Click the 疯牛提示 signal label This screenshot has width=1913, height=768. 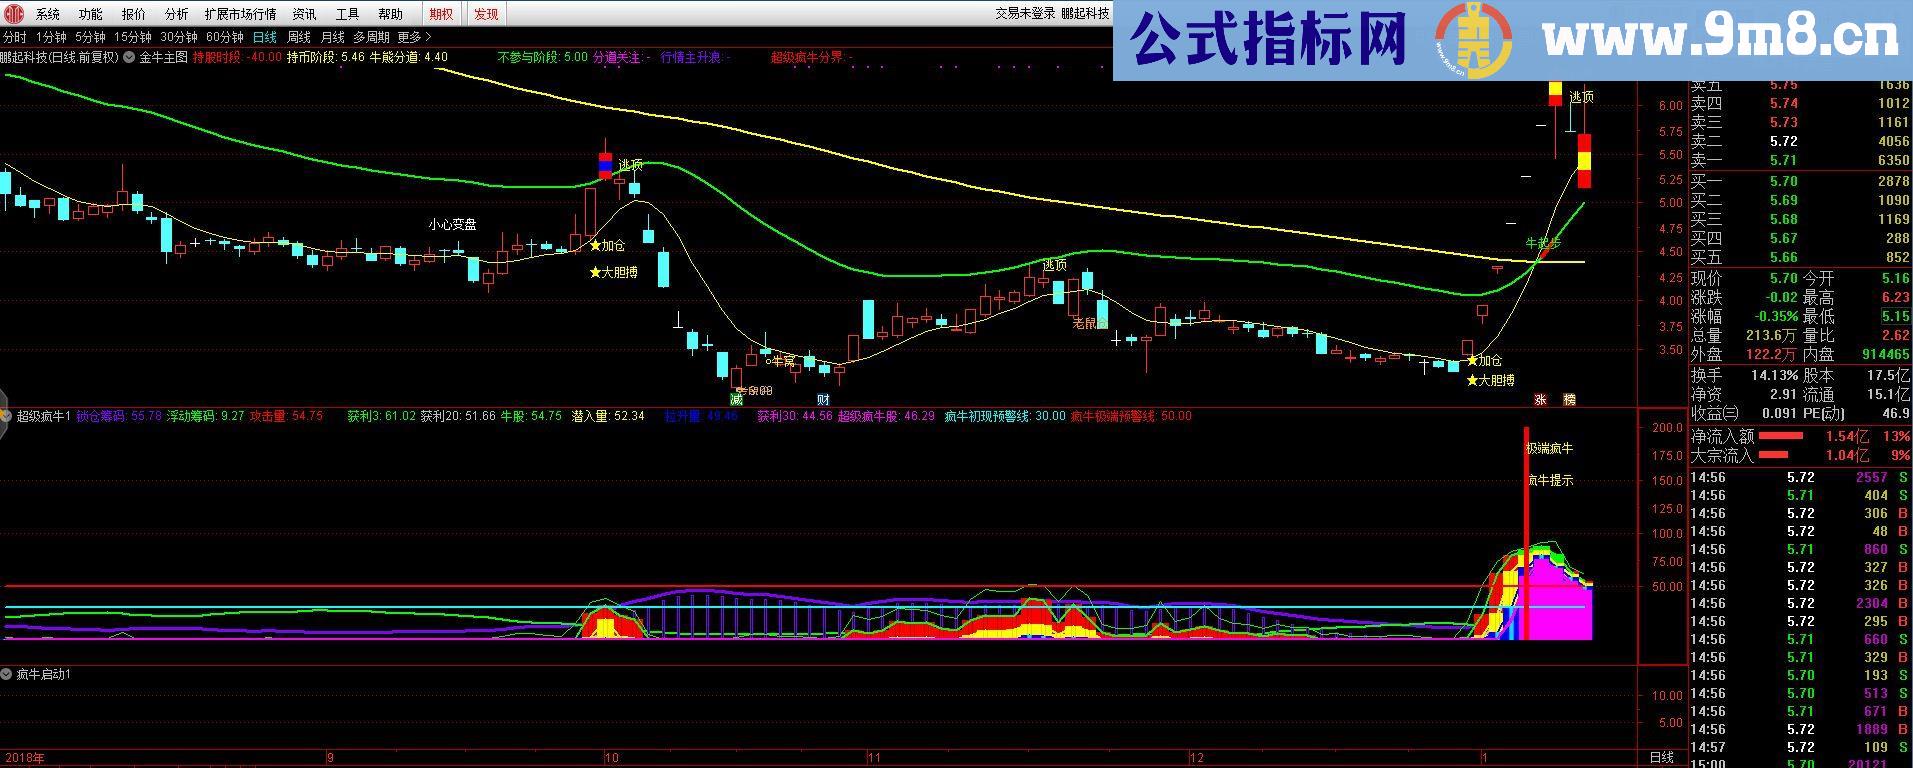coord(1550,480)
